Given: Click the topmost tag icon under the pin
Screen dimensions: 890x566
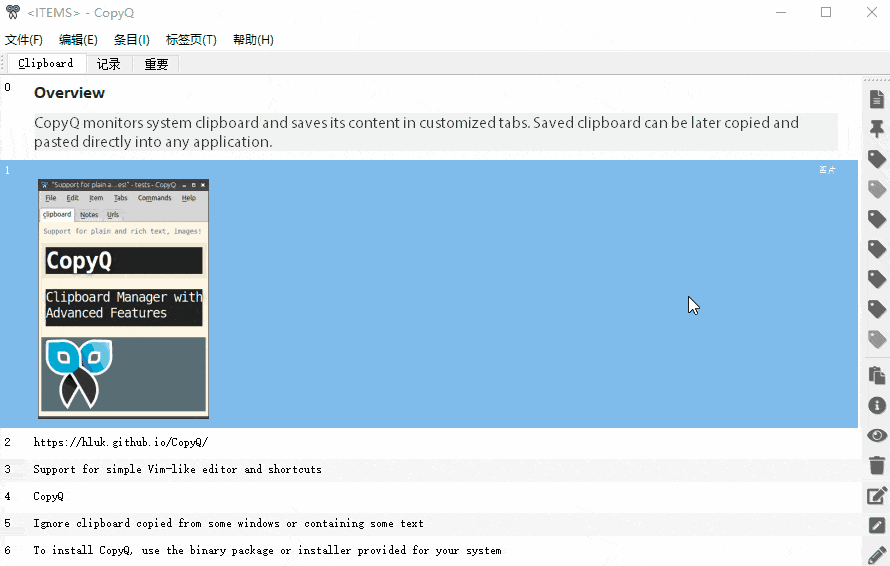Looking at the screenshot, I should [x=877, y=159].
